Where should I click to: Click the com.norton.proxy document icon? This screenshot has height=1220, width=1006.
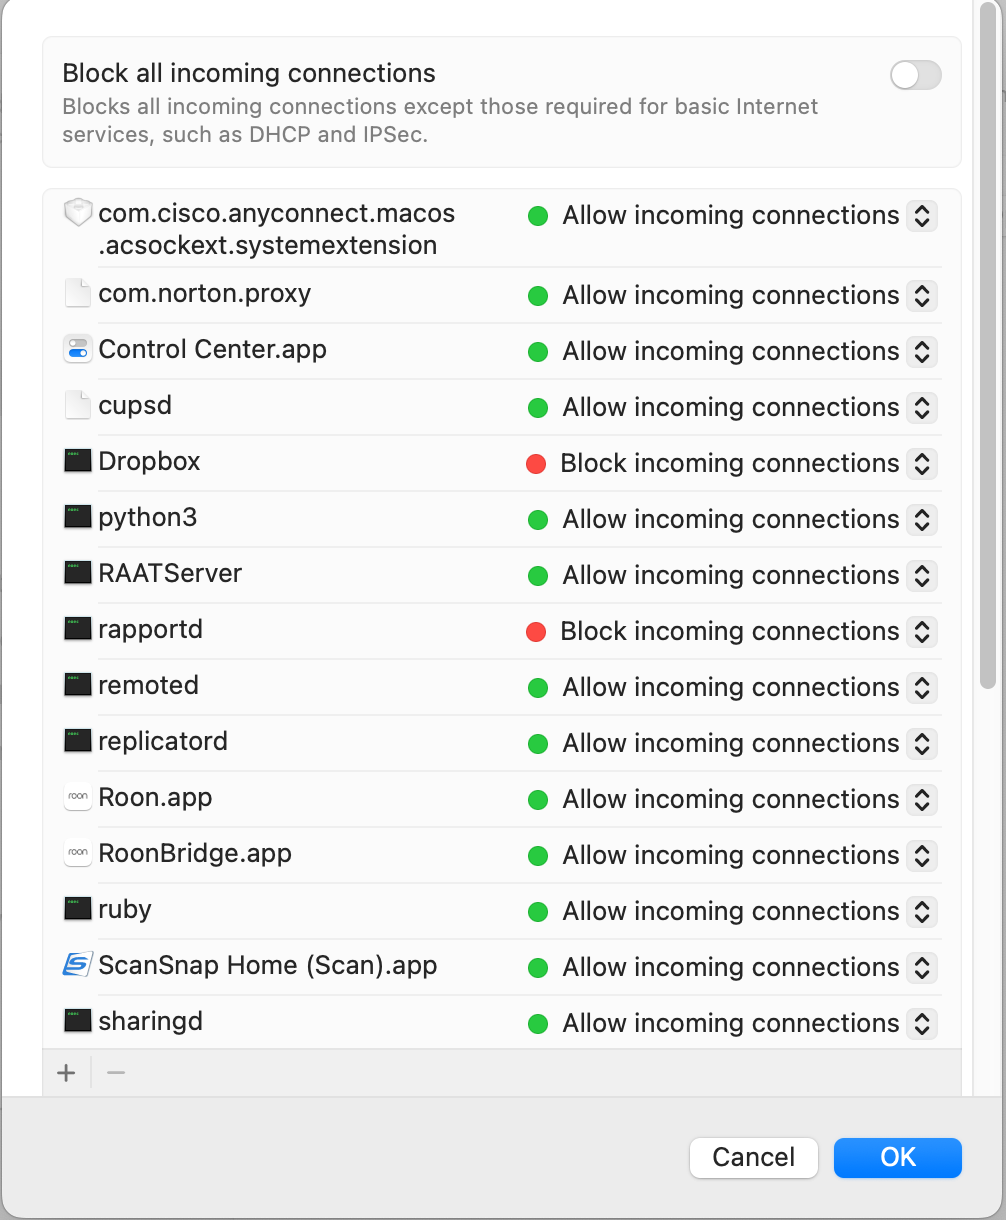[x=77, y=294]
